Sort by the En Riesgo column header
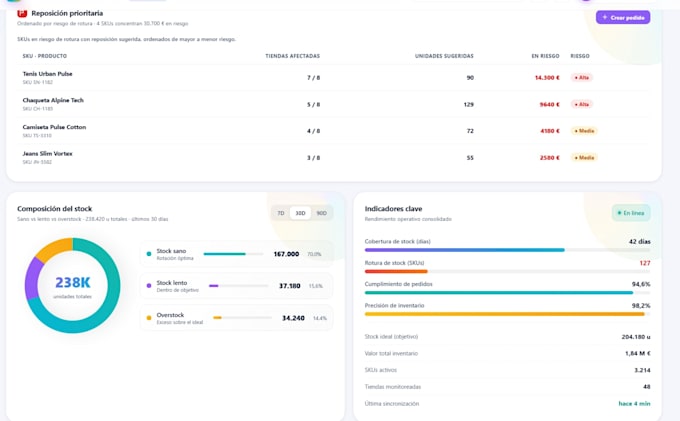 click(x=545, y=56)
